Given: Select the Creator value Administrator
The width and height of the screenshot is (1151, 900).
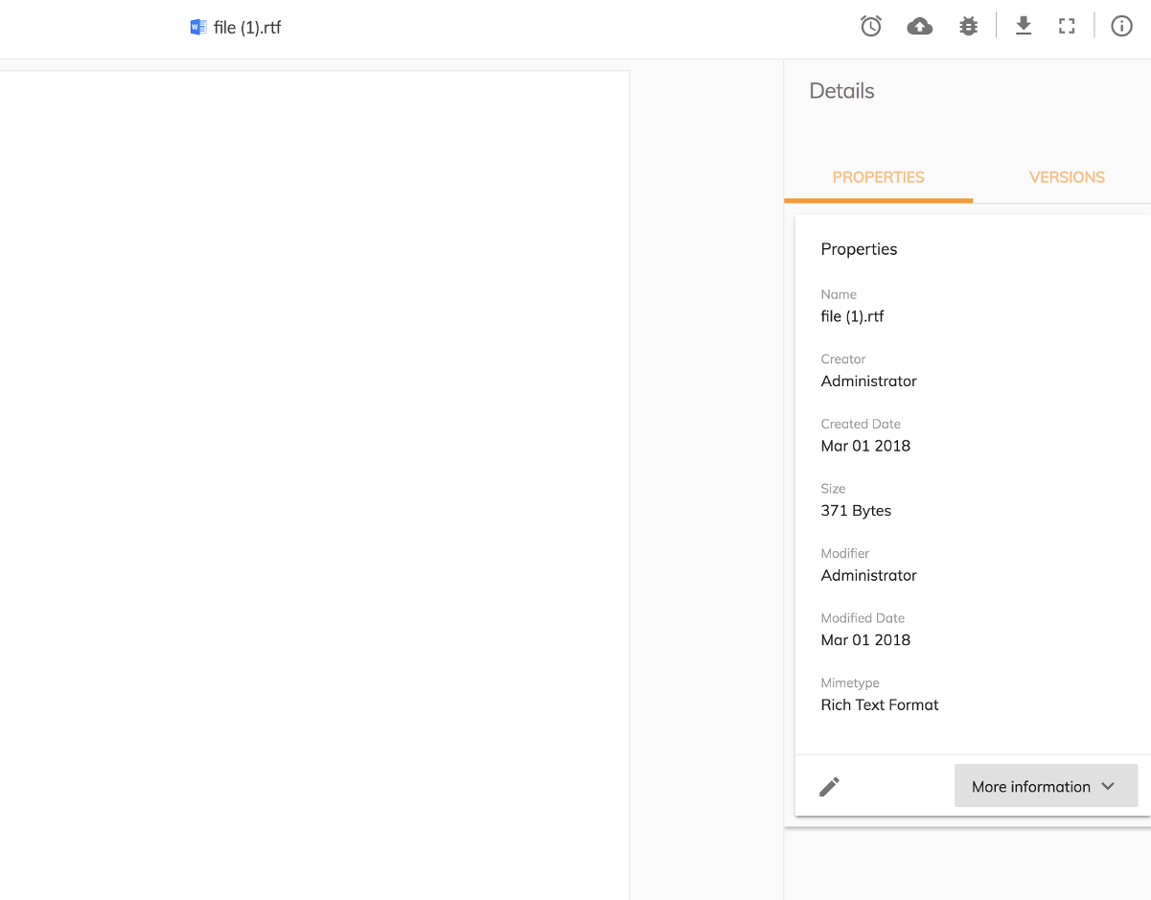Looking at the screenshot, I should tap(868, 381).
